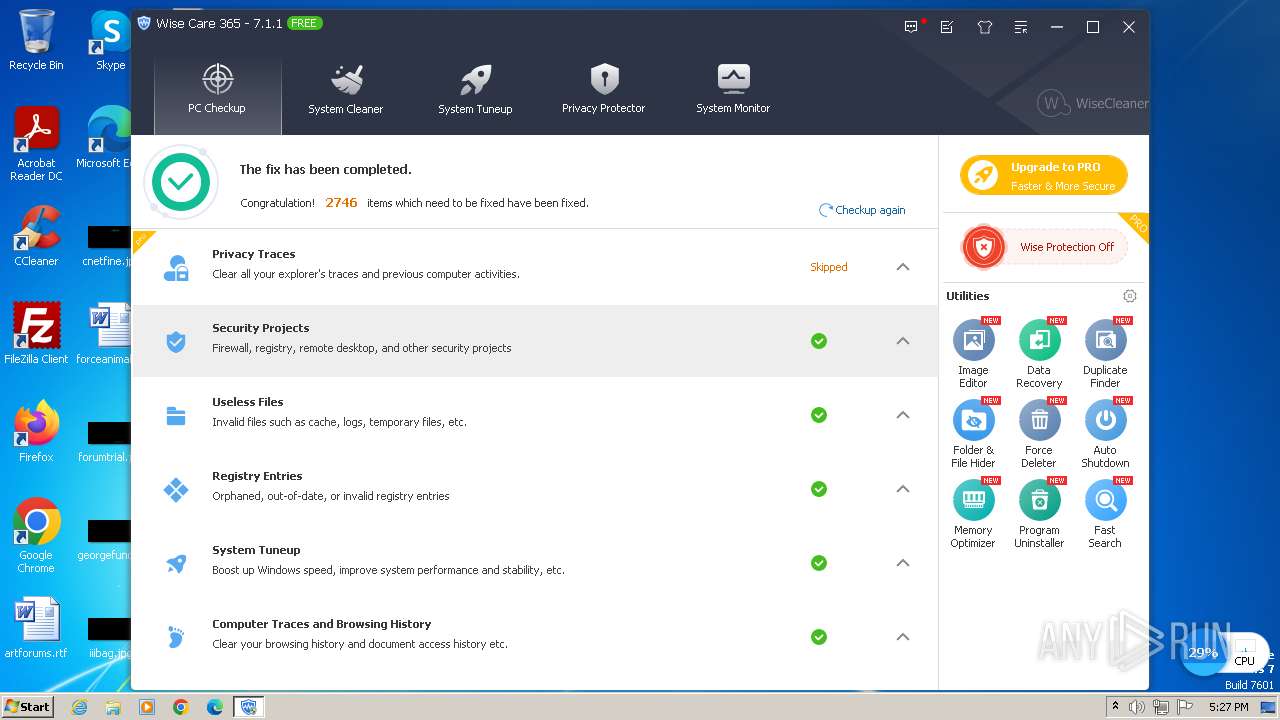Image resolution: width=1280 pixels, height=720 pixels.
Task: Open the Duplicate Finder utility
Action: 1105,354
